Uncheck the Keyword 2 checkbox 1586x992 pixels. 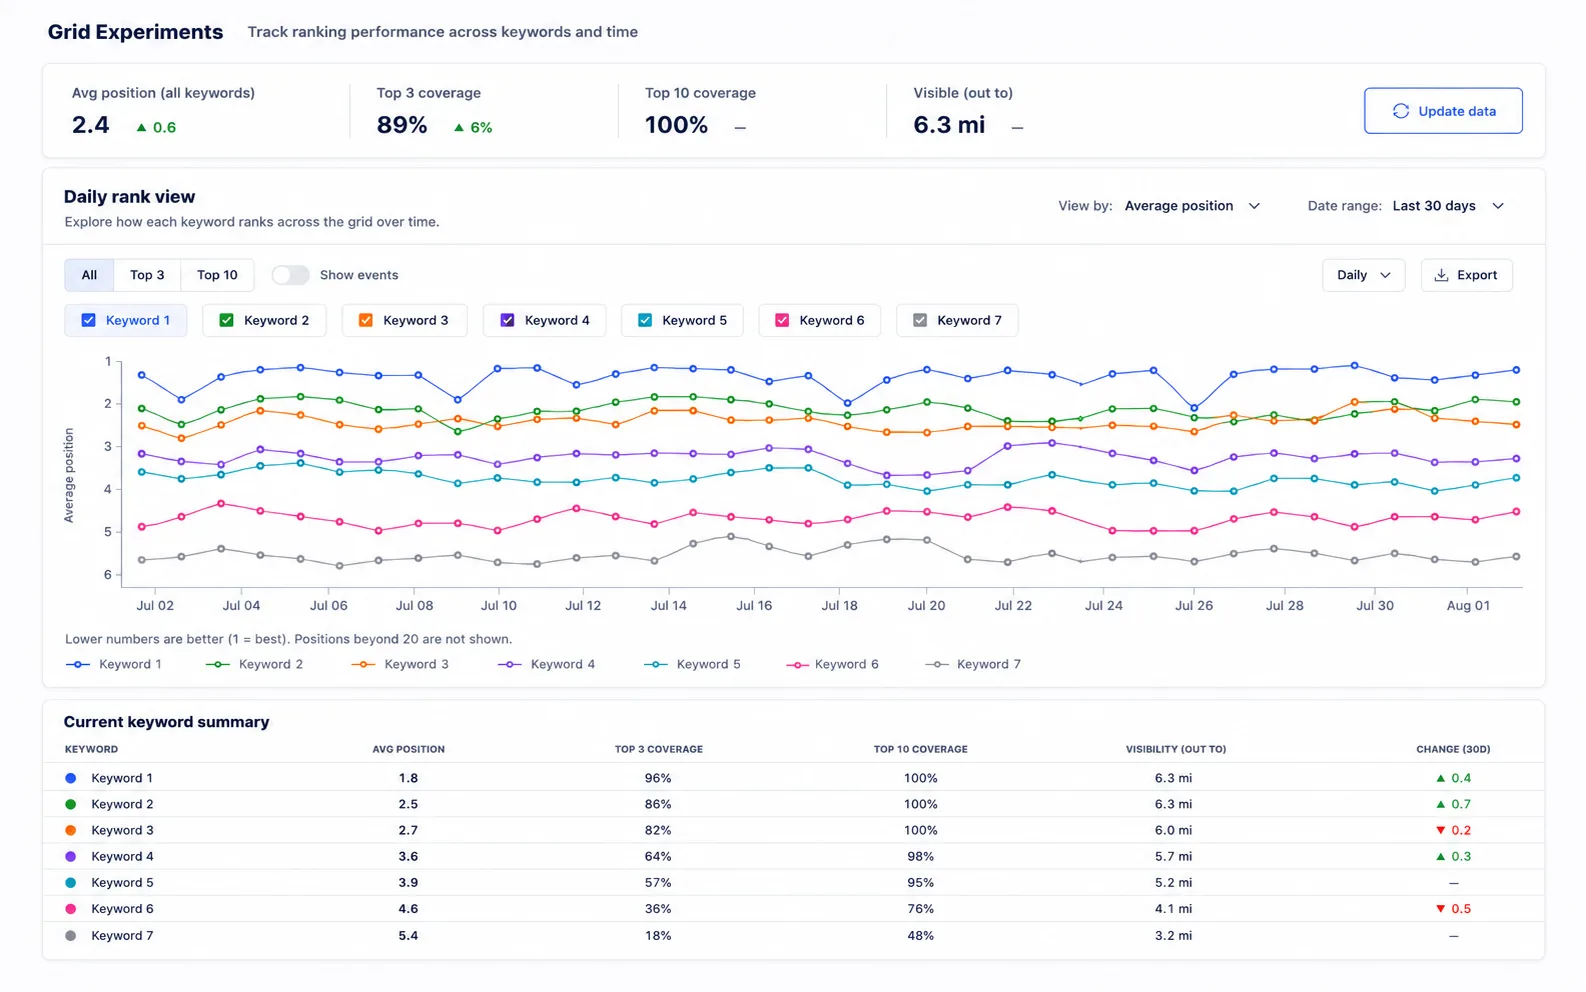point(226,320)
